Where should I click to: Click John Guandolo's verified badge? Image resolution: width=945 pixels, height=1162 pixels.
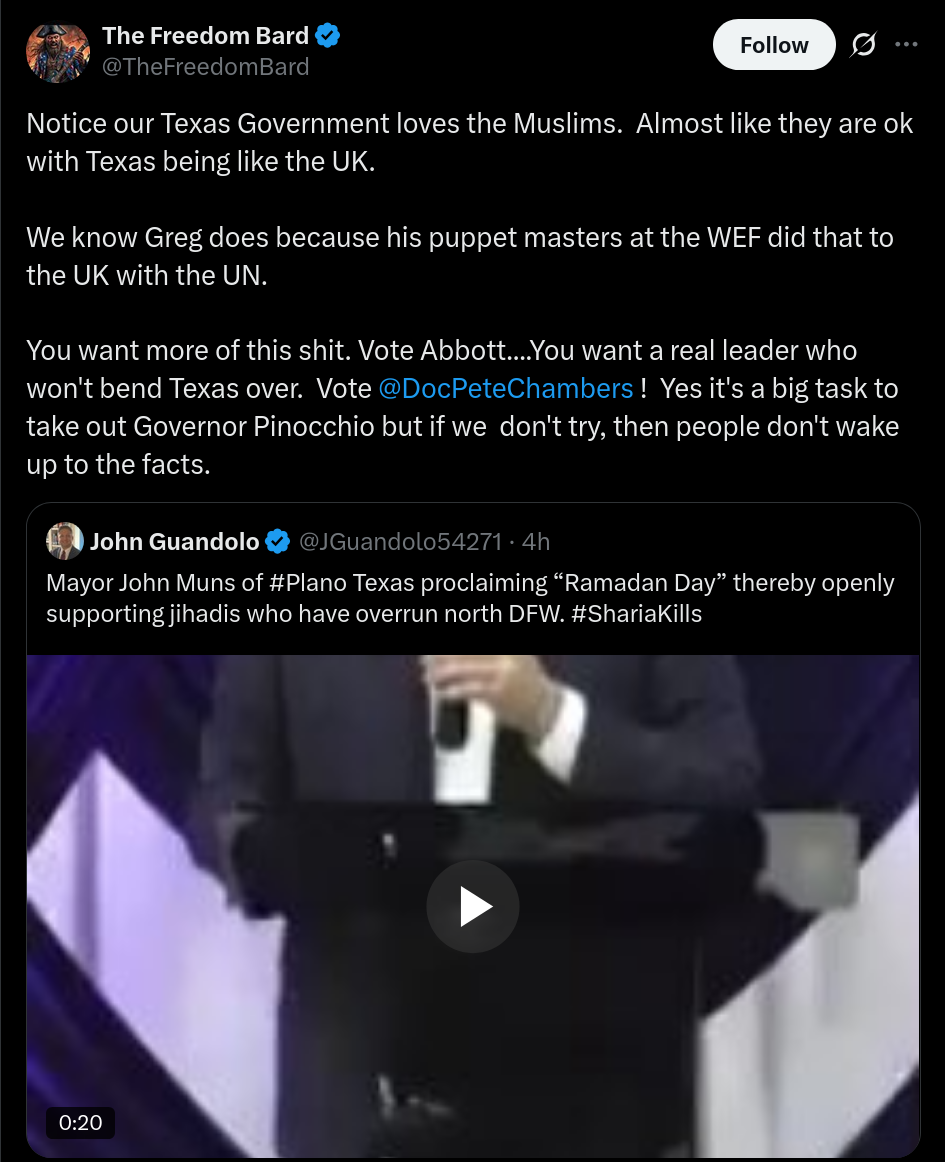pos(278,542)
